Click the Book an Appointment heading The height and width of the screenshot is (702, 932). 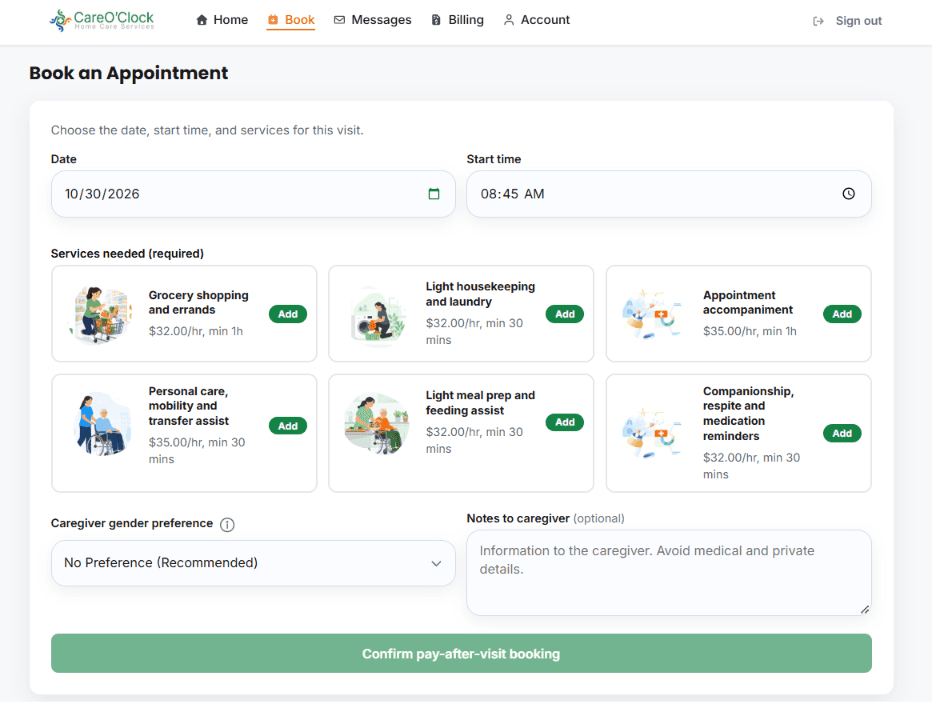coord(128,73)
